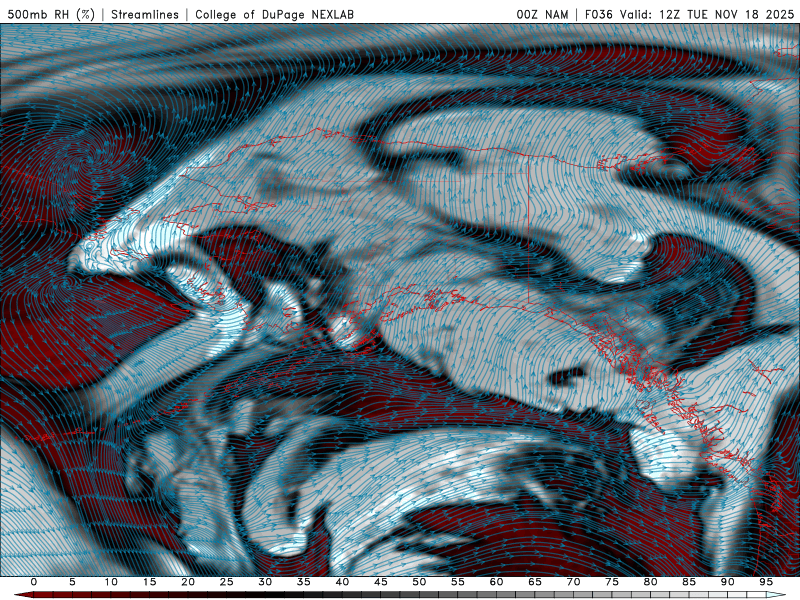Click the "60" value on humidity legend
The image size is (800, 600).
(496, 582)
